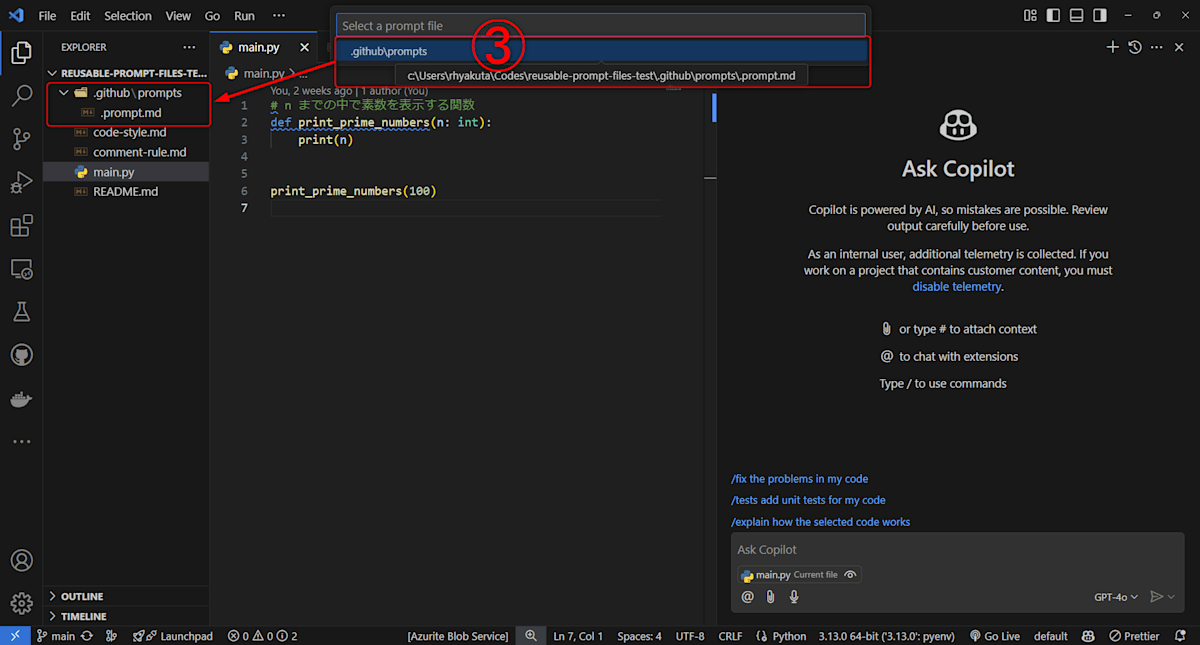Screen dimensions: 1200x645
Task: Open Prettier status in status bar
Action: (x=1134, y=636)
